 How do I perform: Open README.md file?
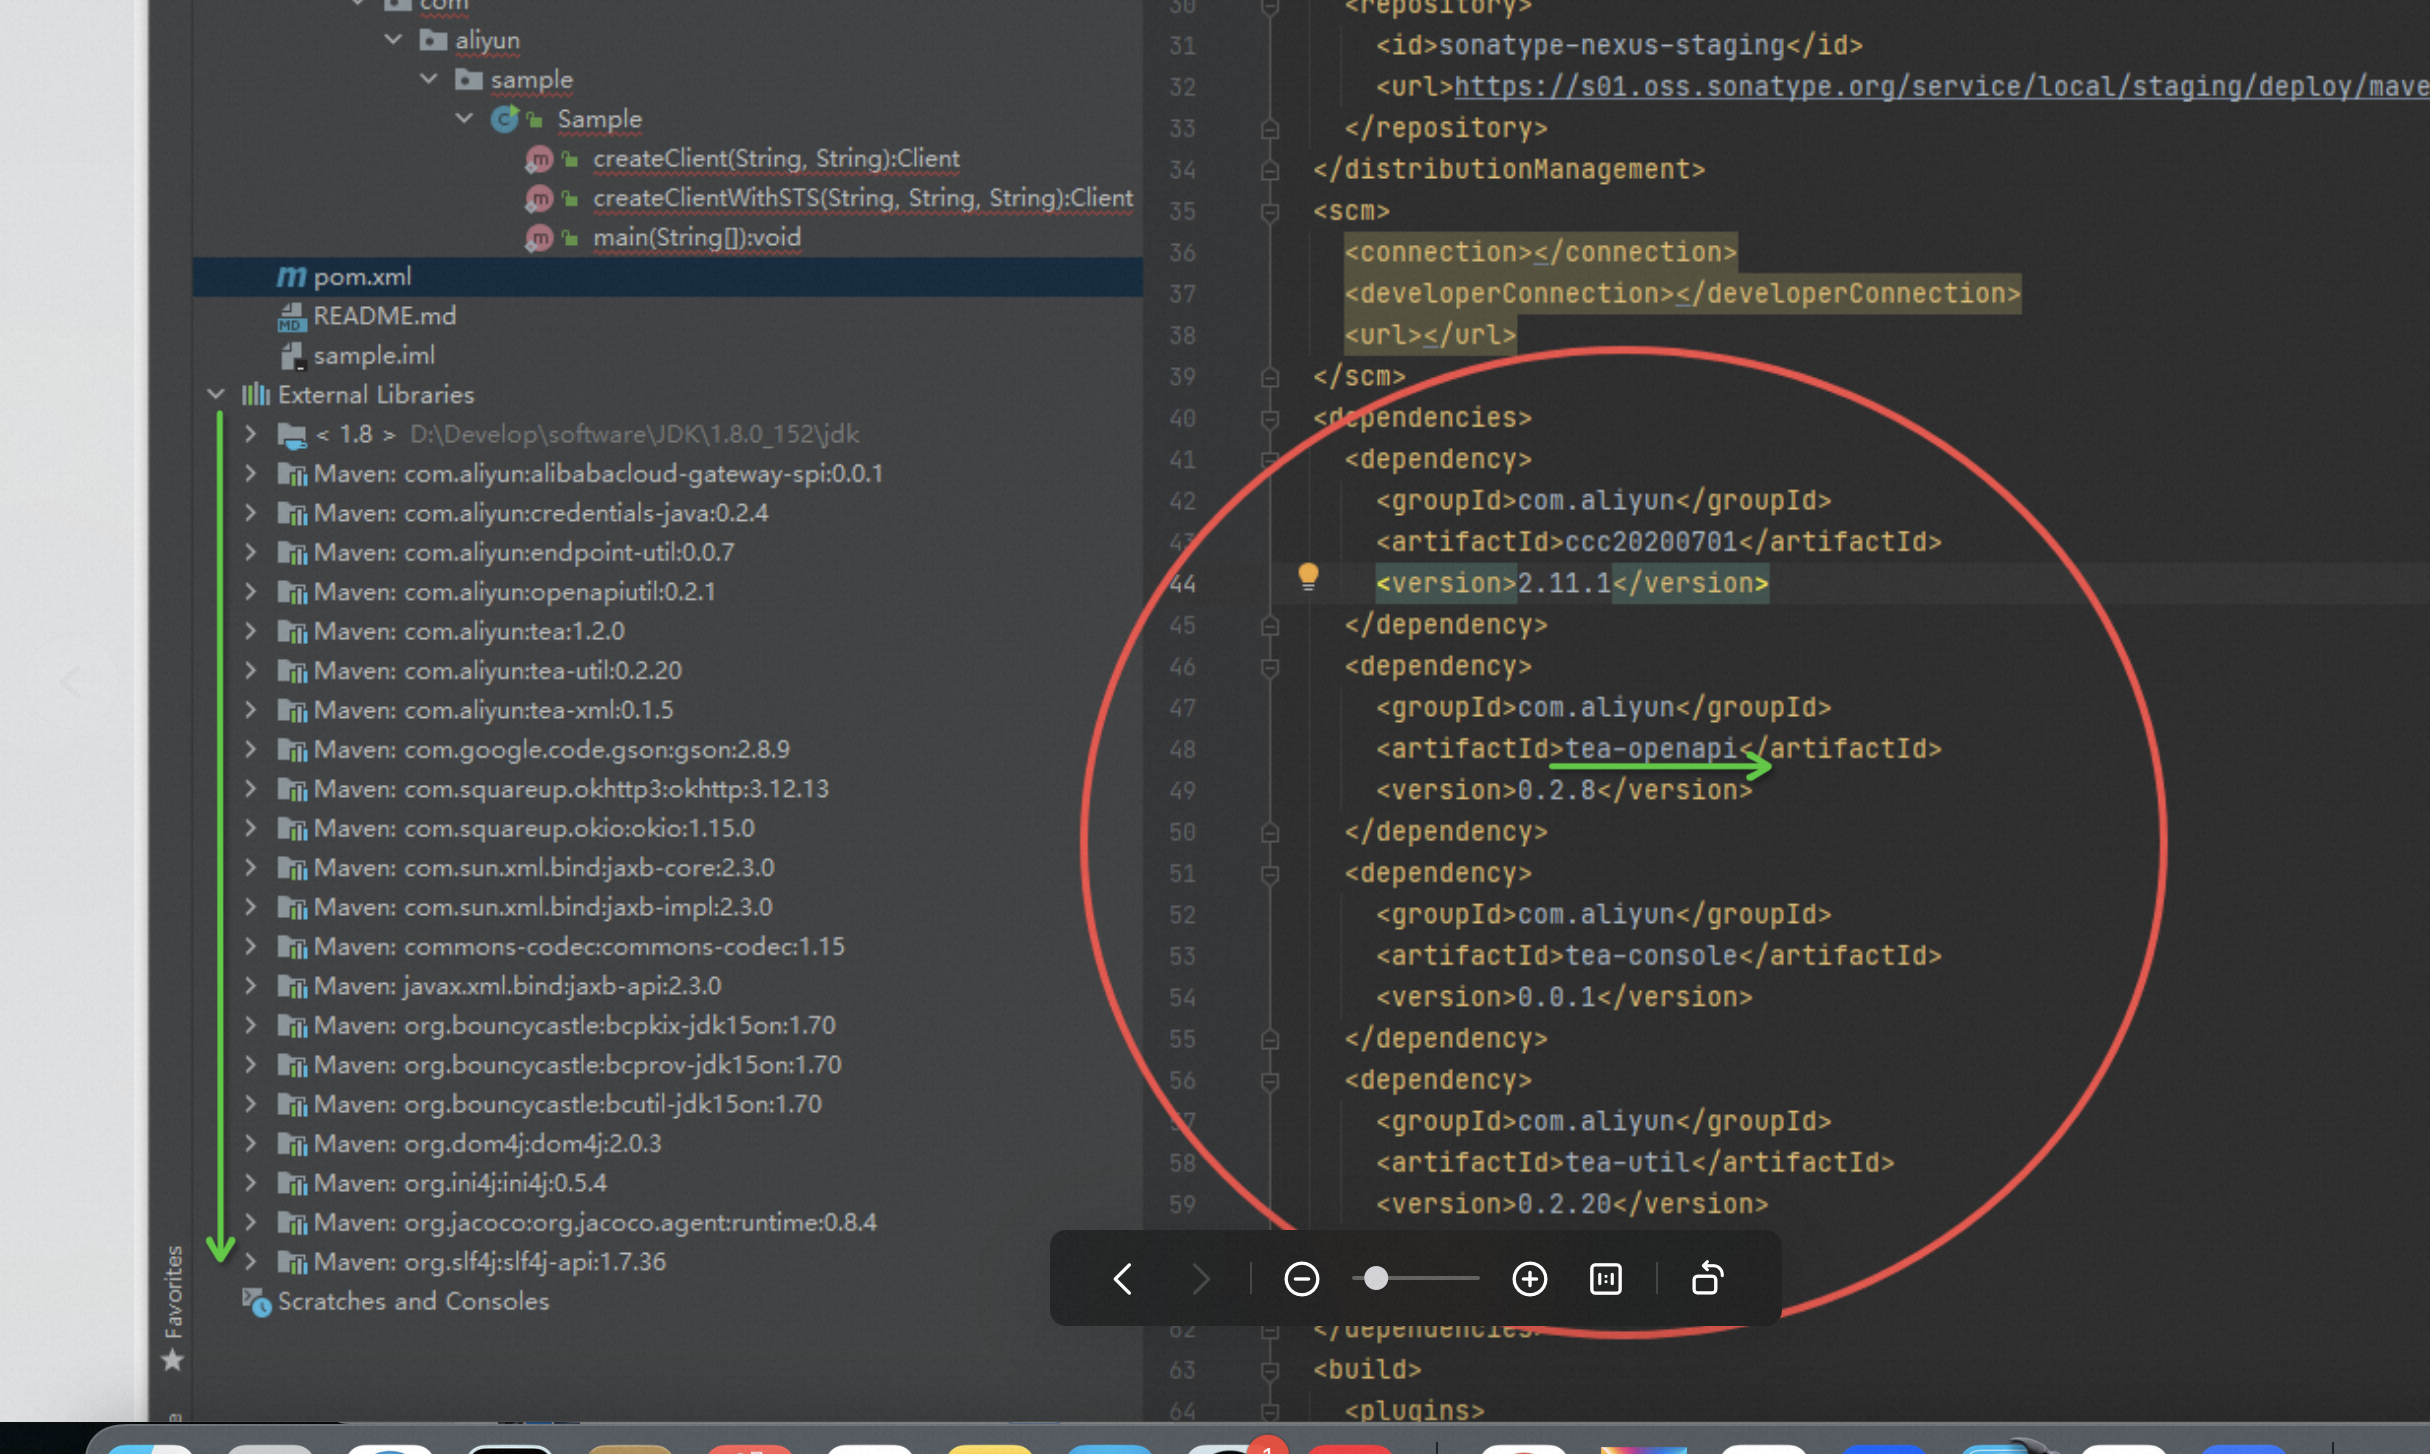[x=384, y=316]
